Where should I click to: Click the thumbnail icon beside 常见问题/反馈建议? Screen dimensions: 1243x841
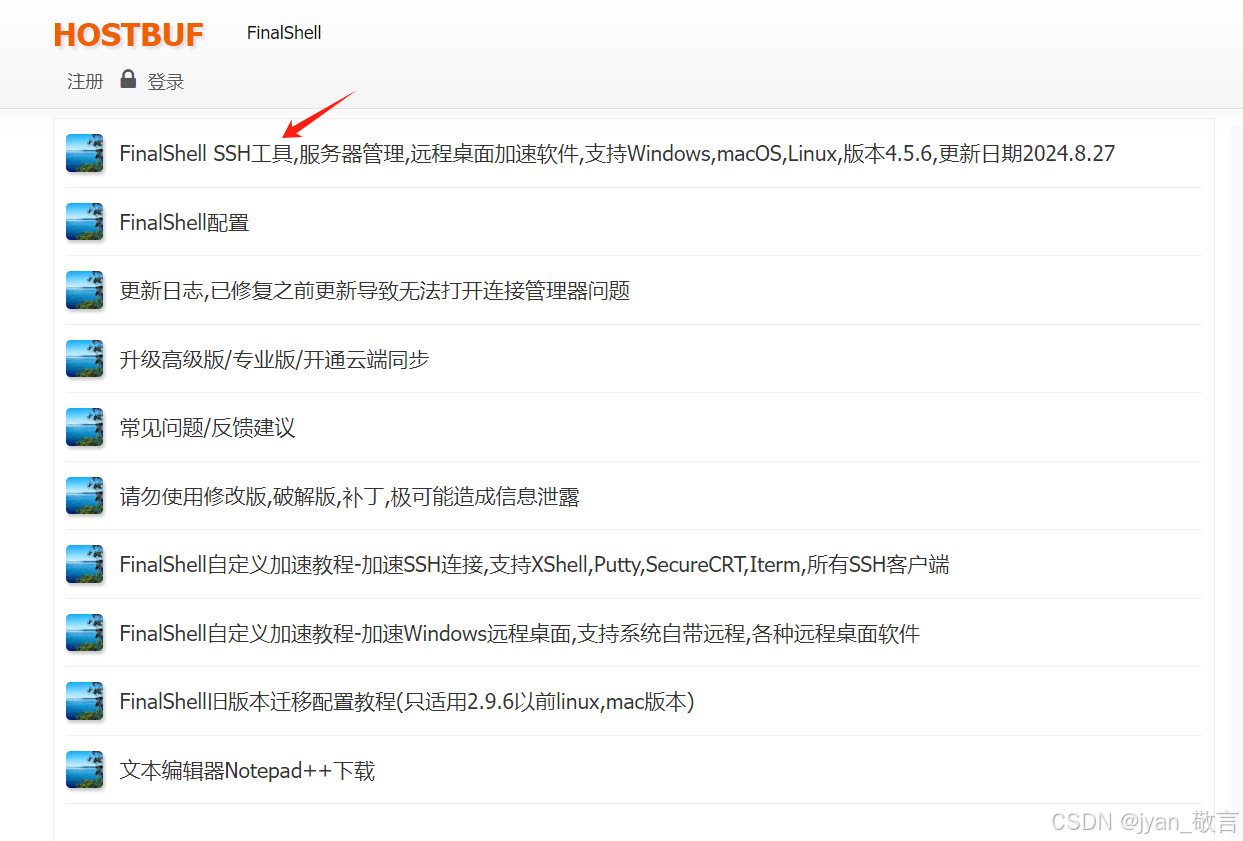pyautogui.click(x=85, y=427)
